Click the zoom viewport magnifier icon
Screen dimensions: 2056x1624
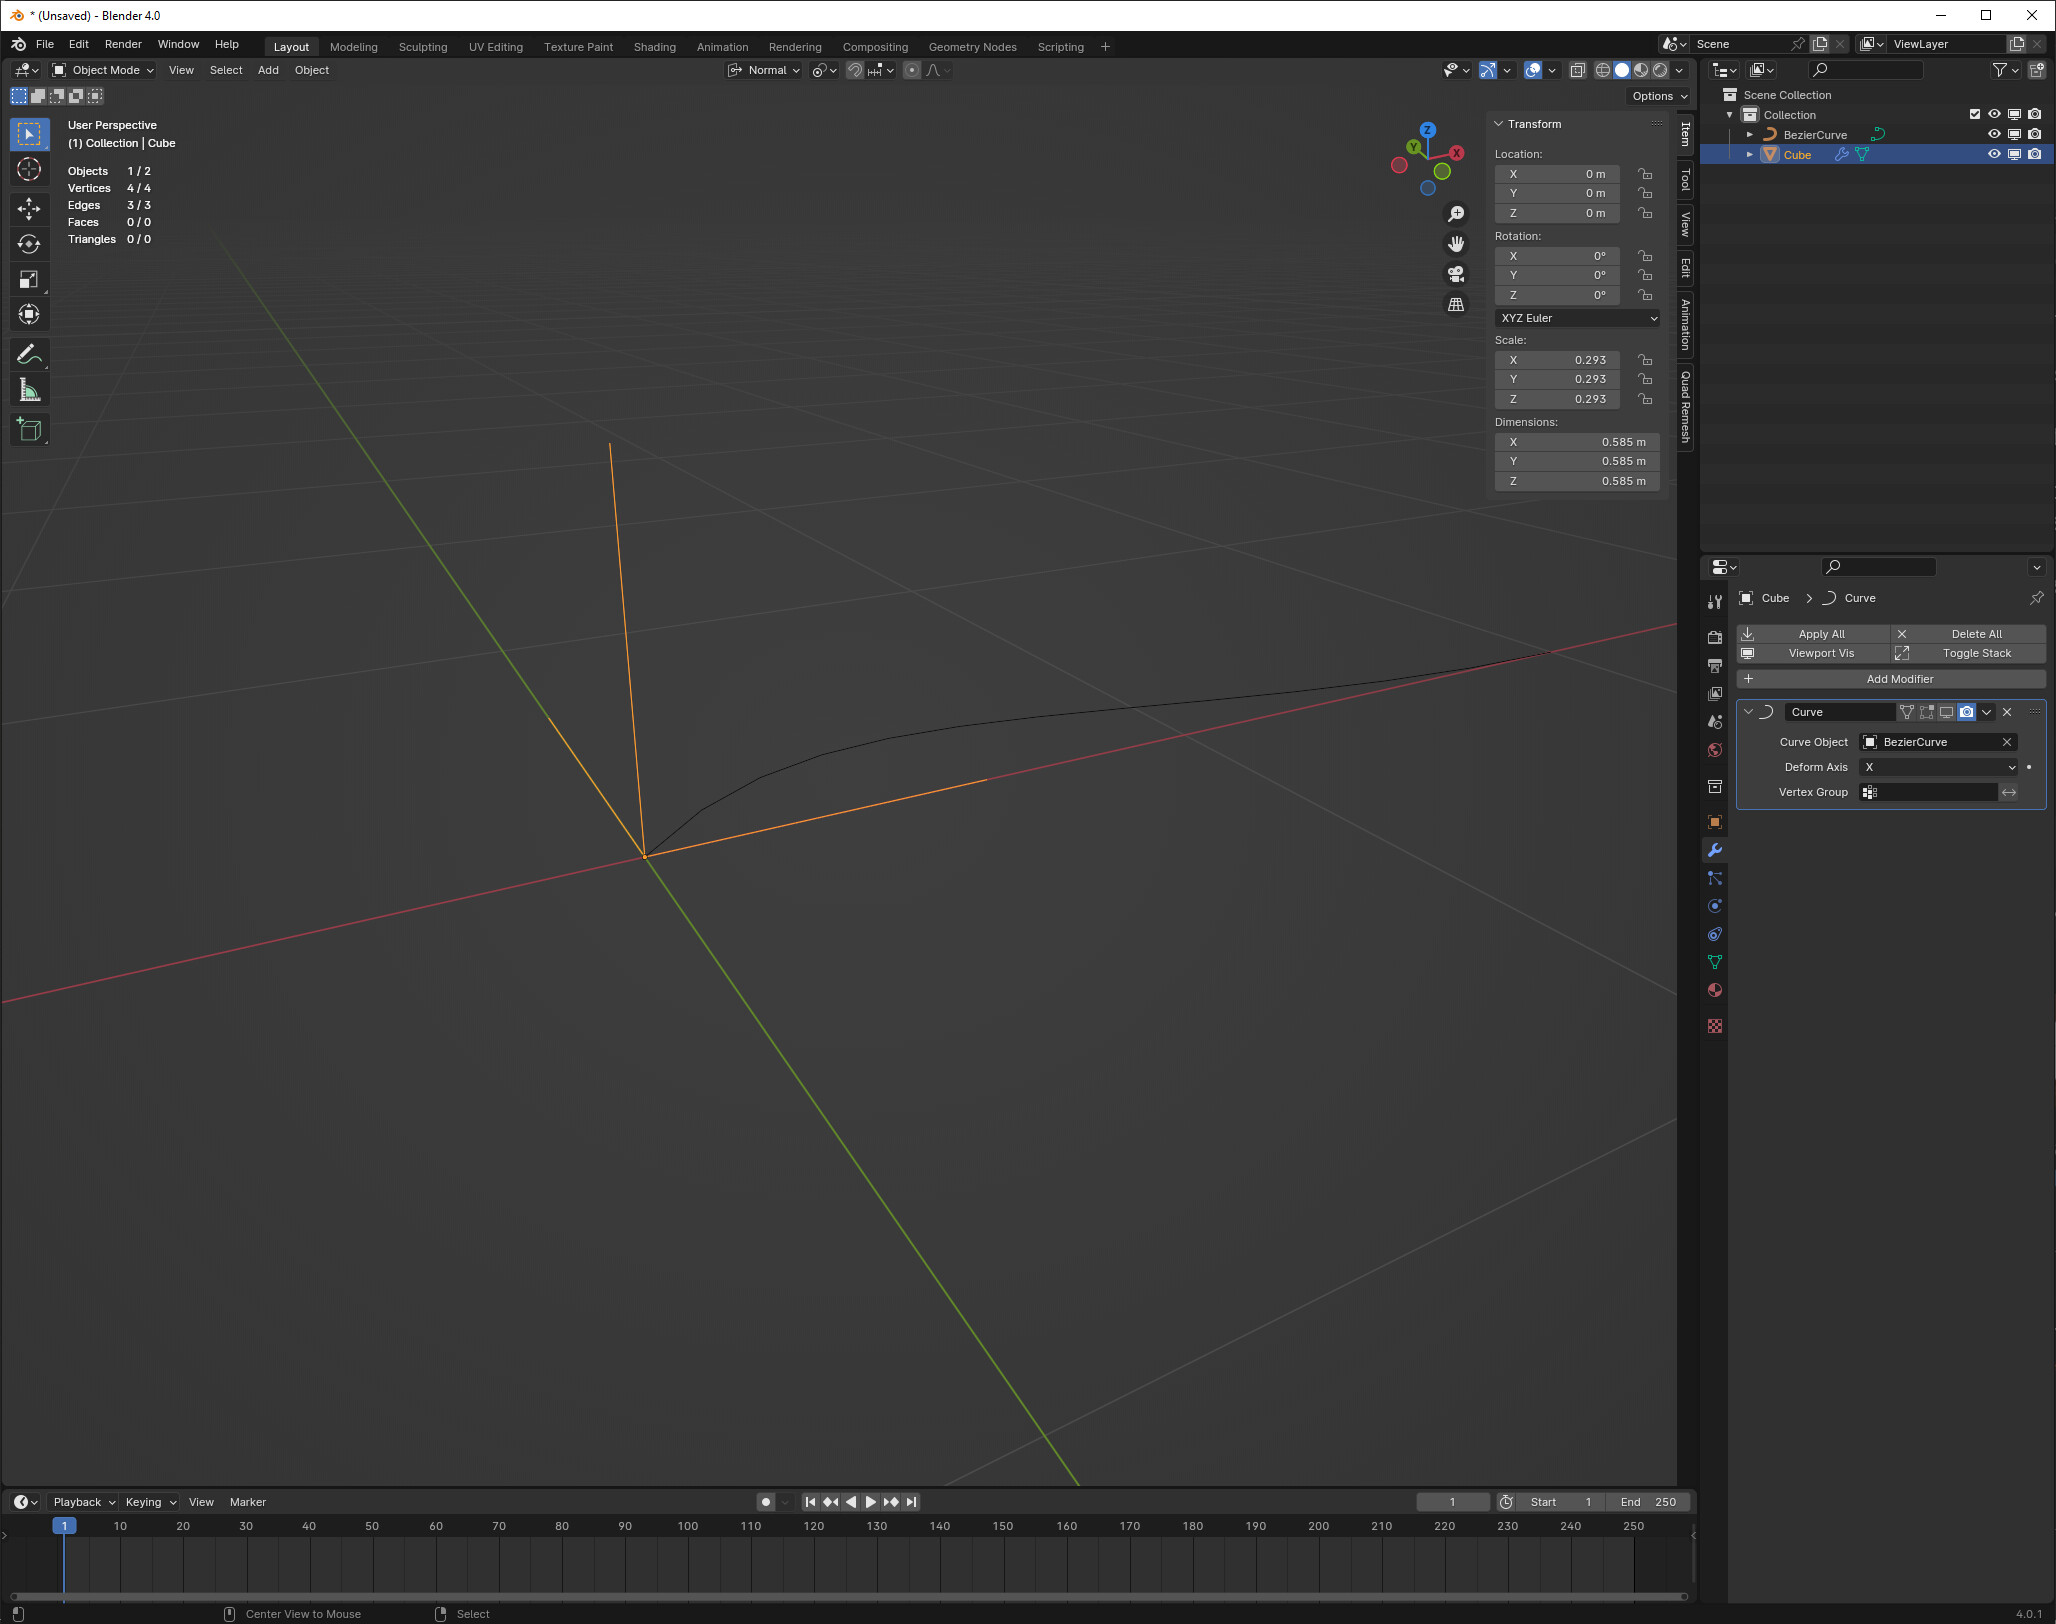(x=1456, y=214)
